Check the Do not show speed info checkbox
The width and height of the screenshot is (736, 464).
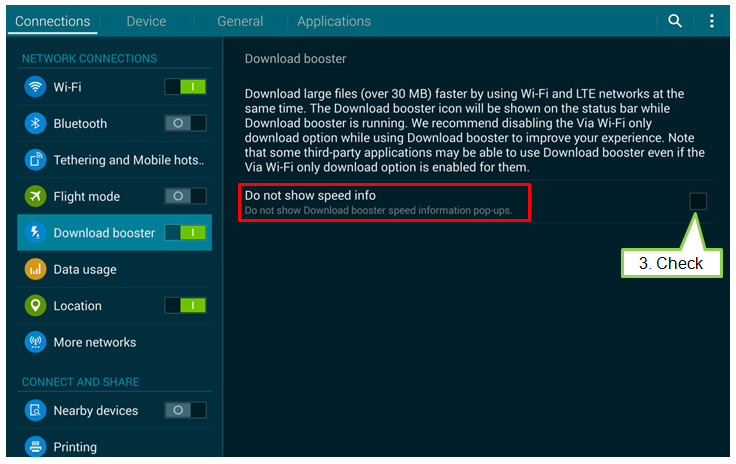tap(698, 201)
